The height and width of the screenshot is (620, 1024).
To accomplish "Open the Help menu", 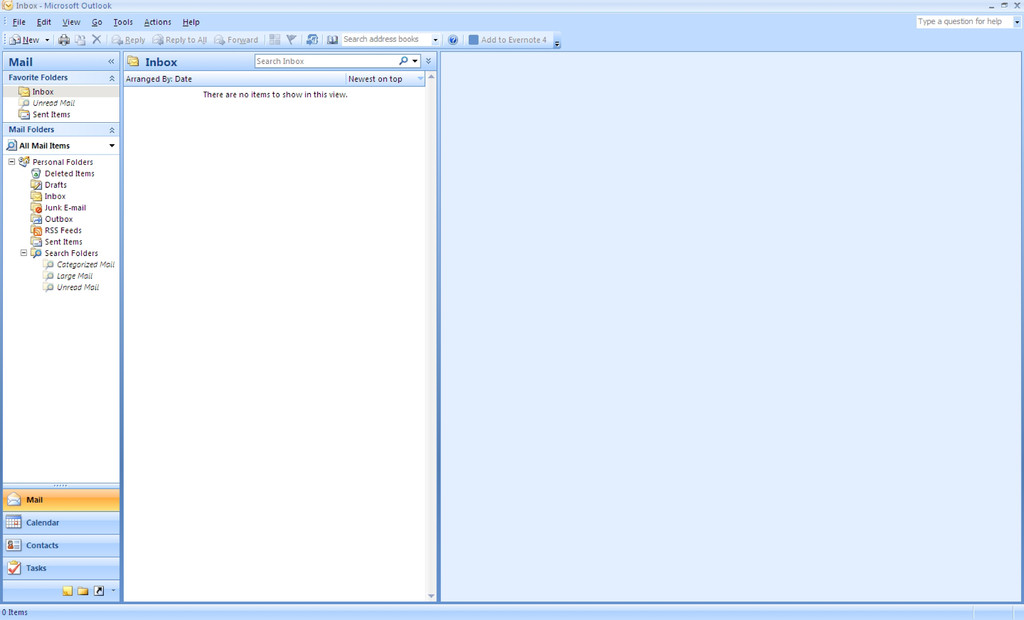I will pos(191,22).
